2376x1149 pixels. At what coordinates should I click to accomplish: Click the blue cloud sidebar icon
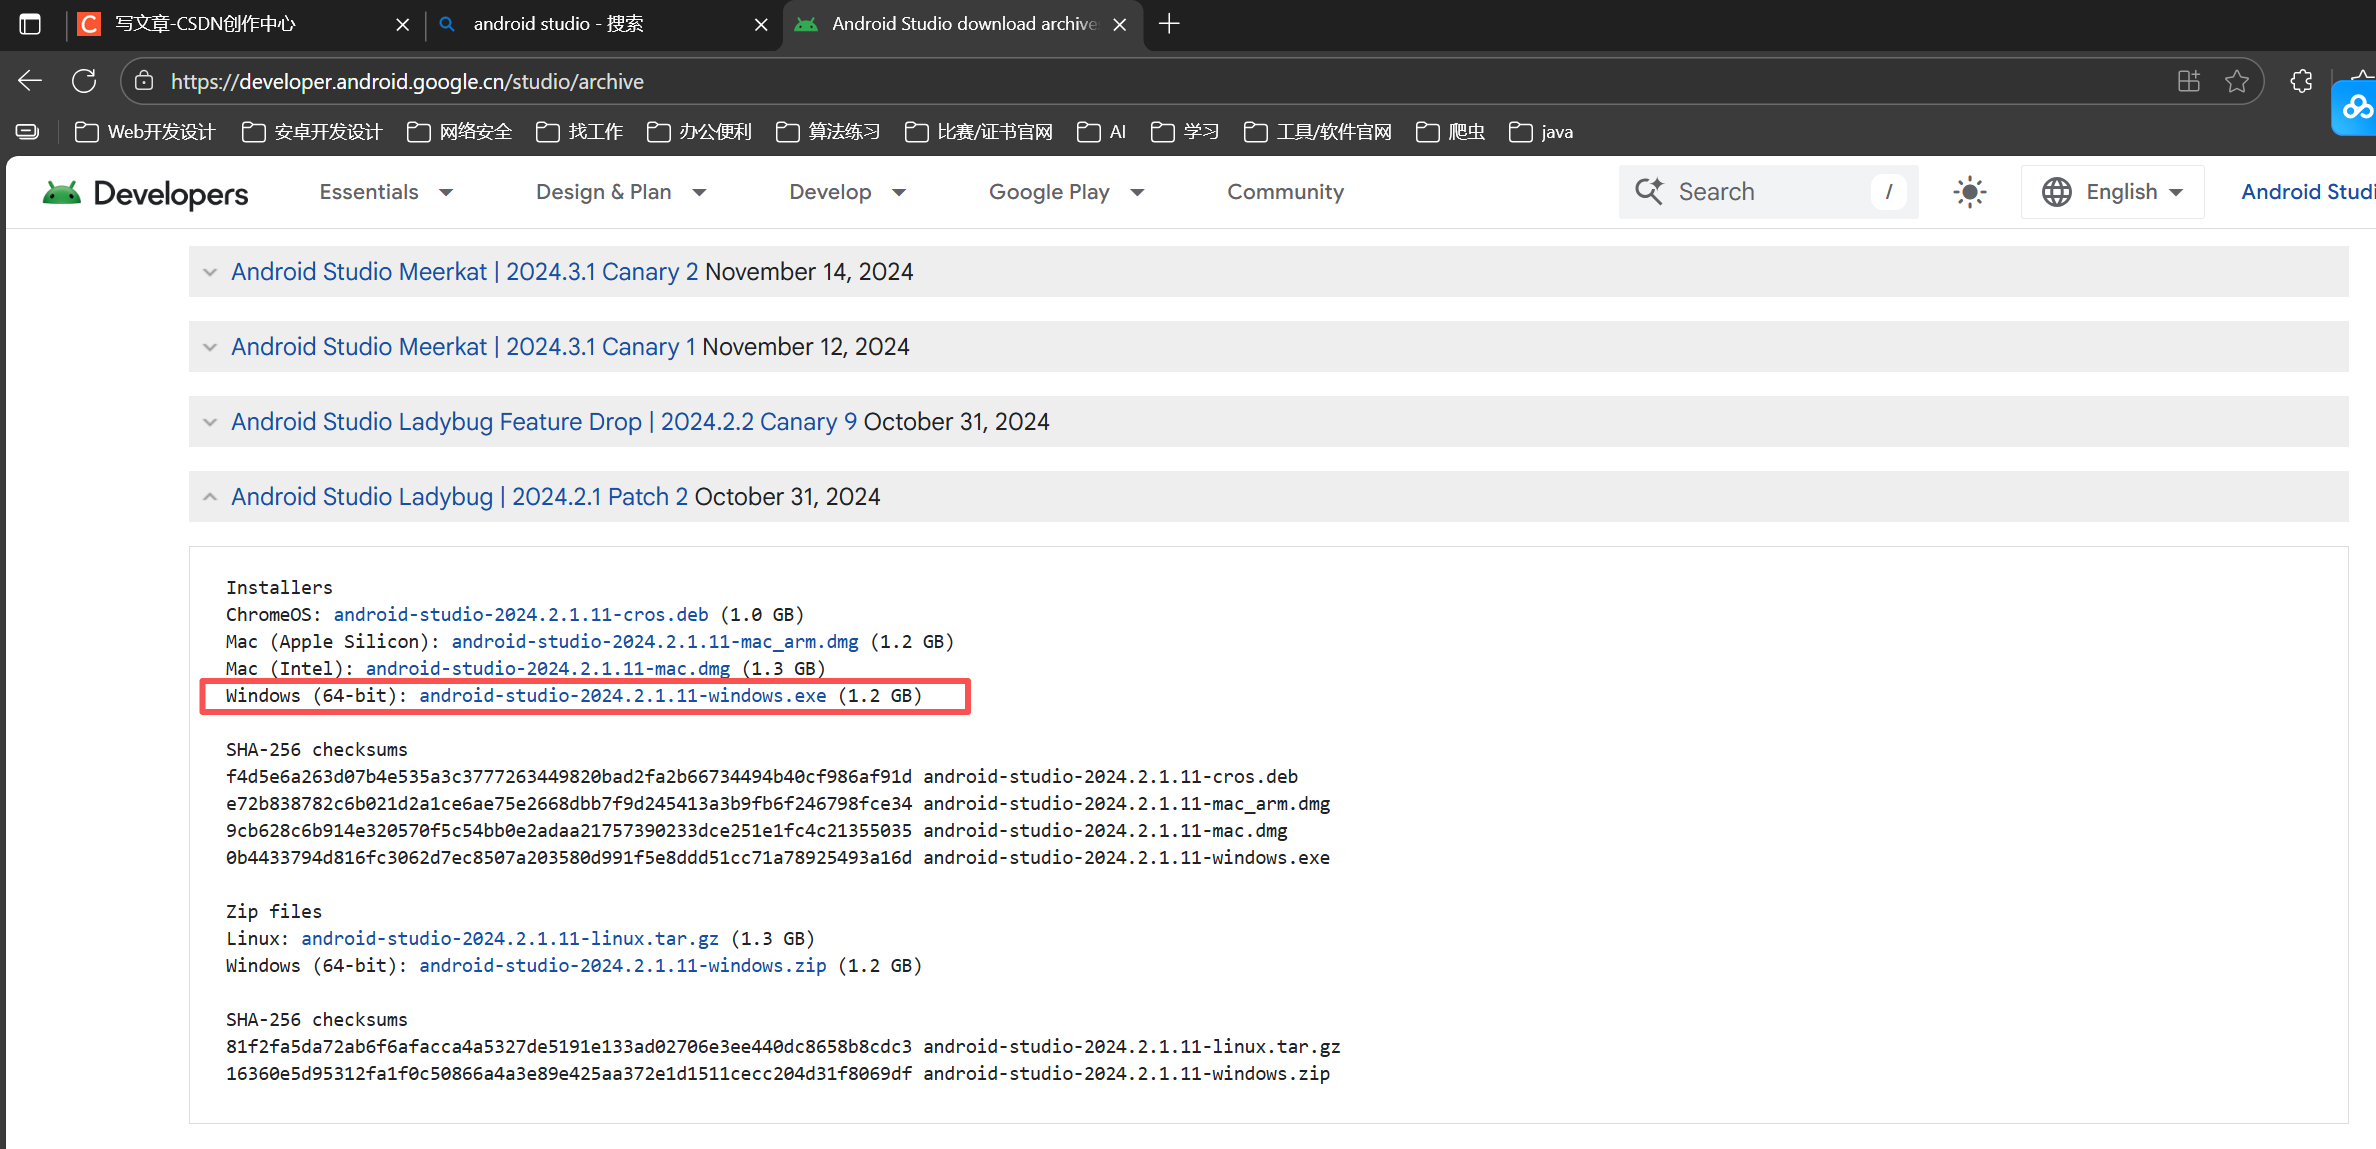click(2356, 107)
